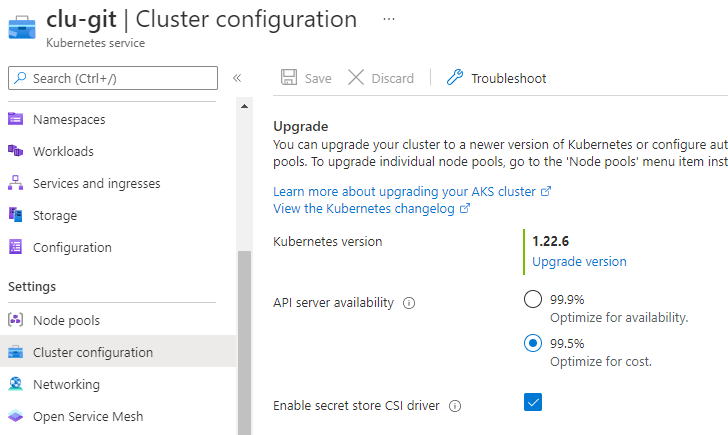Click the Storage sidebar icon
The height and width of the screenshot is (435, 728).
coord(15,215)
